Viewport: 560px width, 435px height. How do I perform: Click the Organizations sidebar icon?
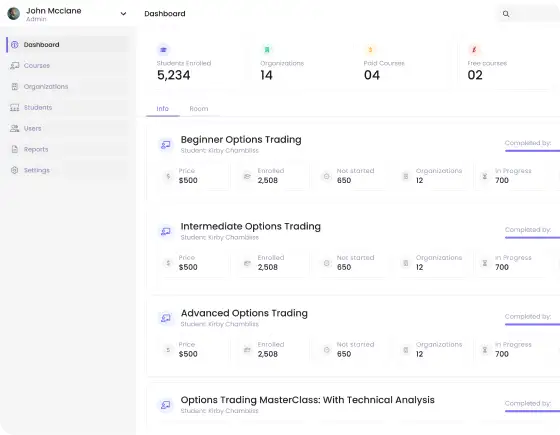[15, 86]
